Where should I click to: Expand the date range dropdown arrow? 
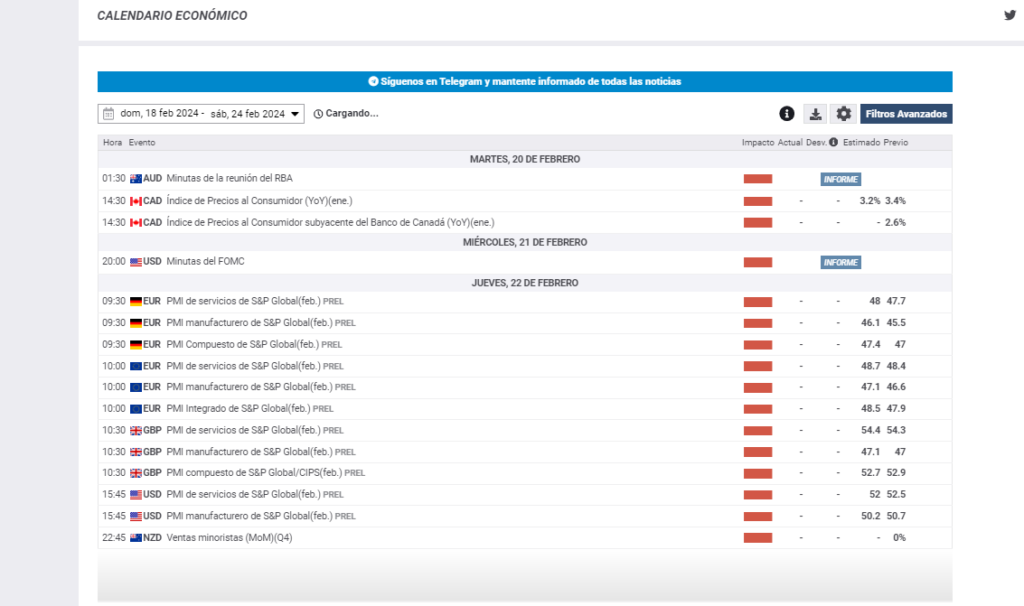[x=295, y=115]
